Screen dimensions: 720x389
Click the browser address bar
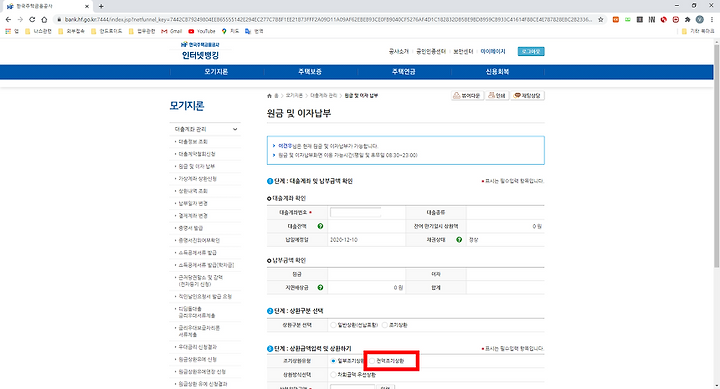[327, 19]
